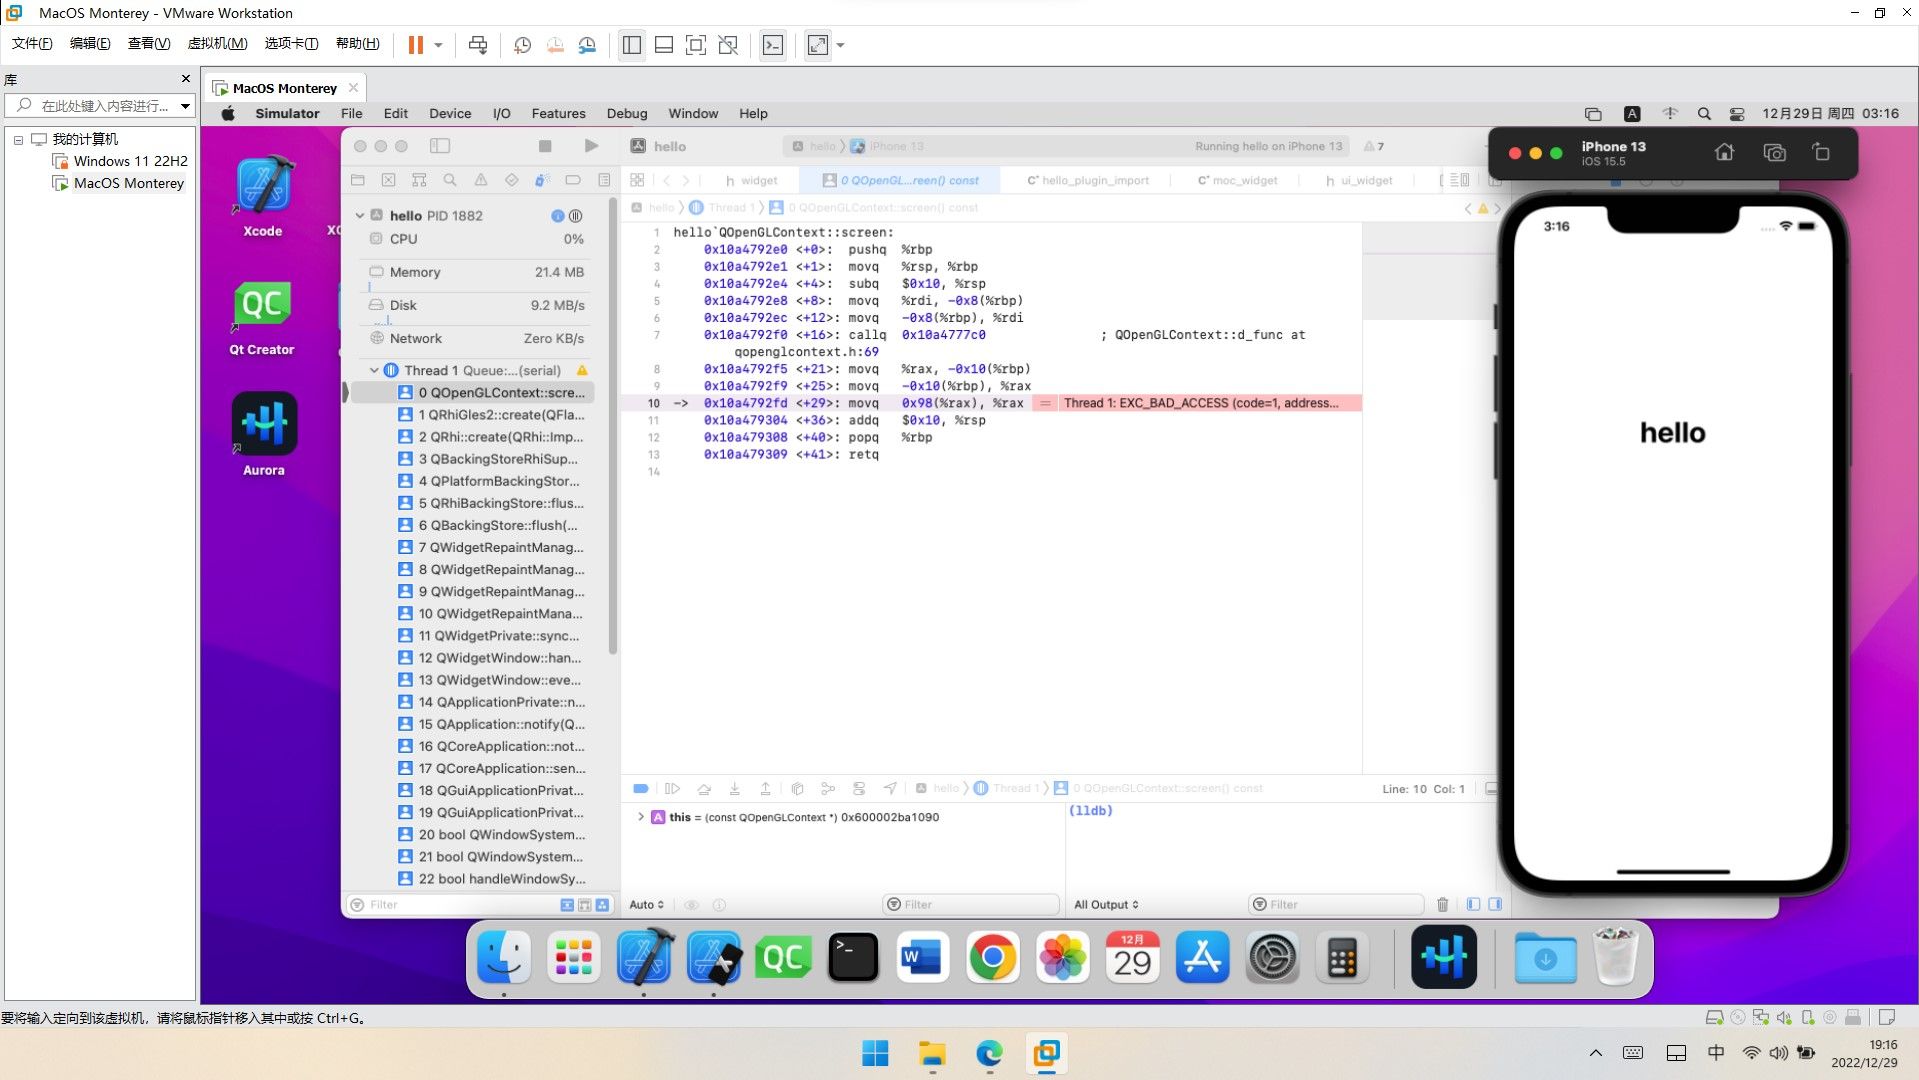Screen dimensions: 1919x1080
Task: Select stack frame 2 QRhi::create
Action: coord(500,437)
